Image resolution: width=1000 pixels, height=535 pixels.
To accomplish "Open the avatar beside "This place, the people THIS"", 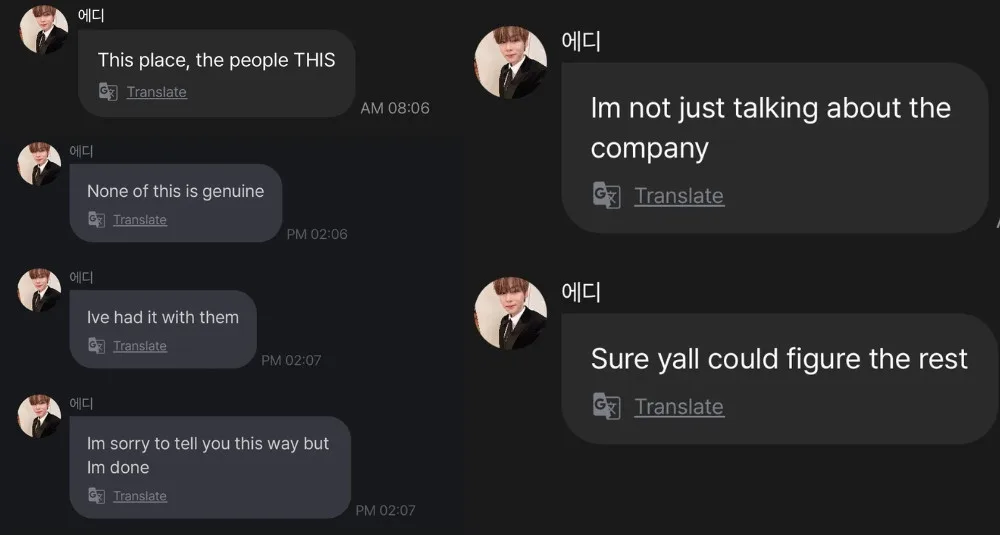I will click(44, 29).
